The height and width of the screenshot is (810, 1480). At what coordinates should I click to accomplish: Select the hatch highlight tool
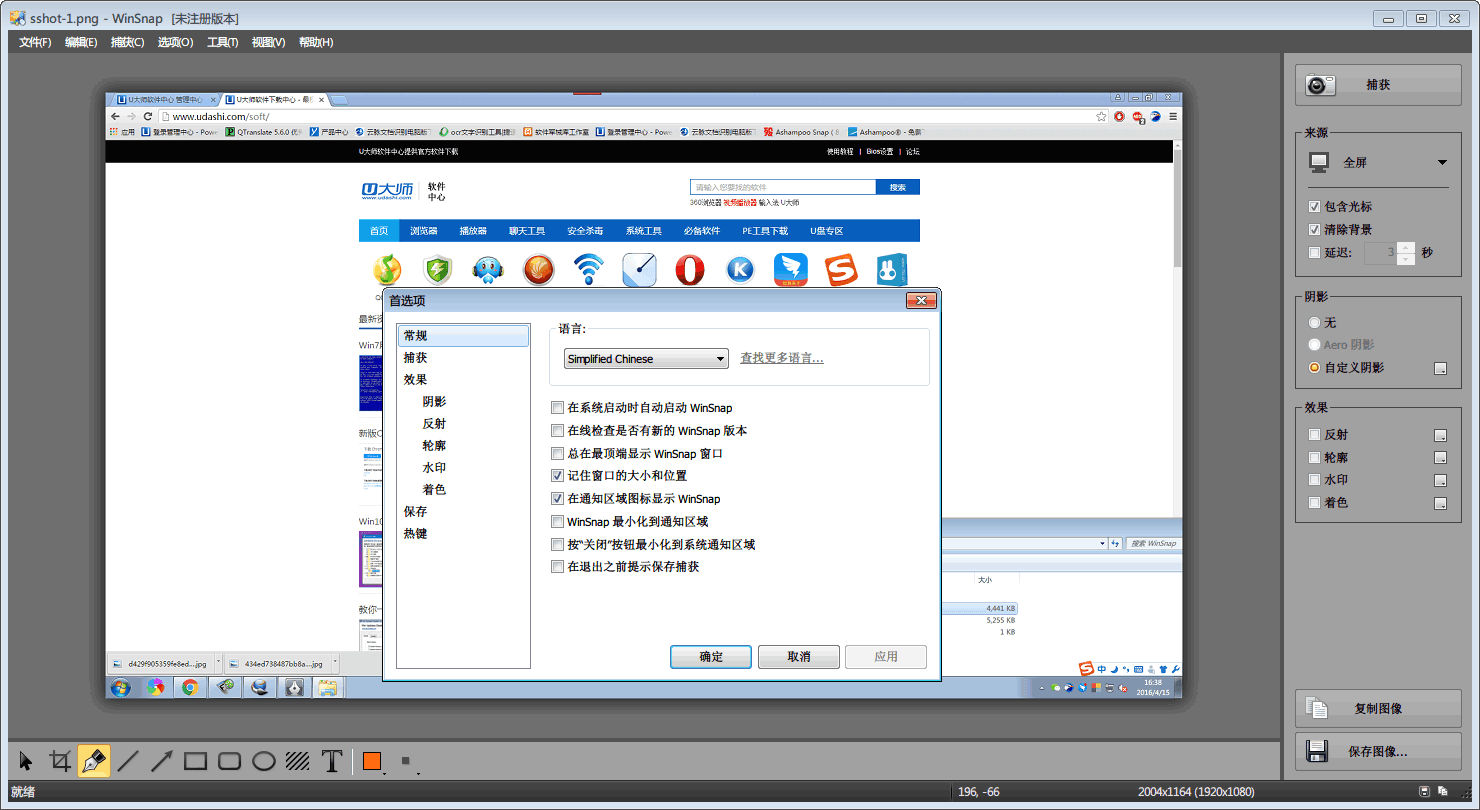[x=298, y=762]
